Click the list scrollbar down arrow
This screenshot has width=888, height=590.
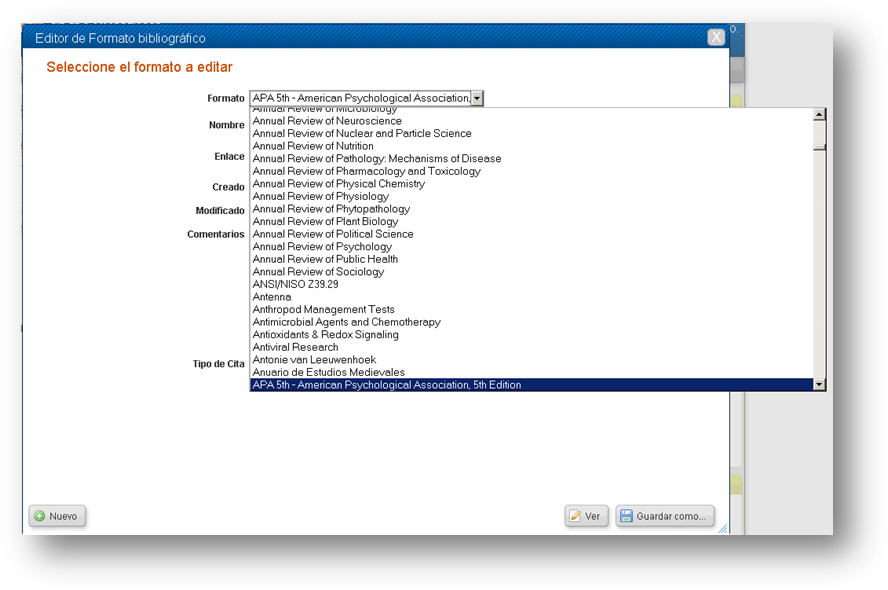click(x=819, y=384)
